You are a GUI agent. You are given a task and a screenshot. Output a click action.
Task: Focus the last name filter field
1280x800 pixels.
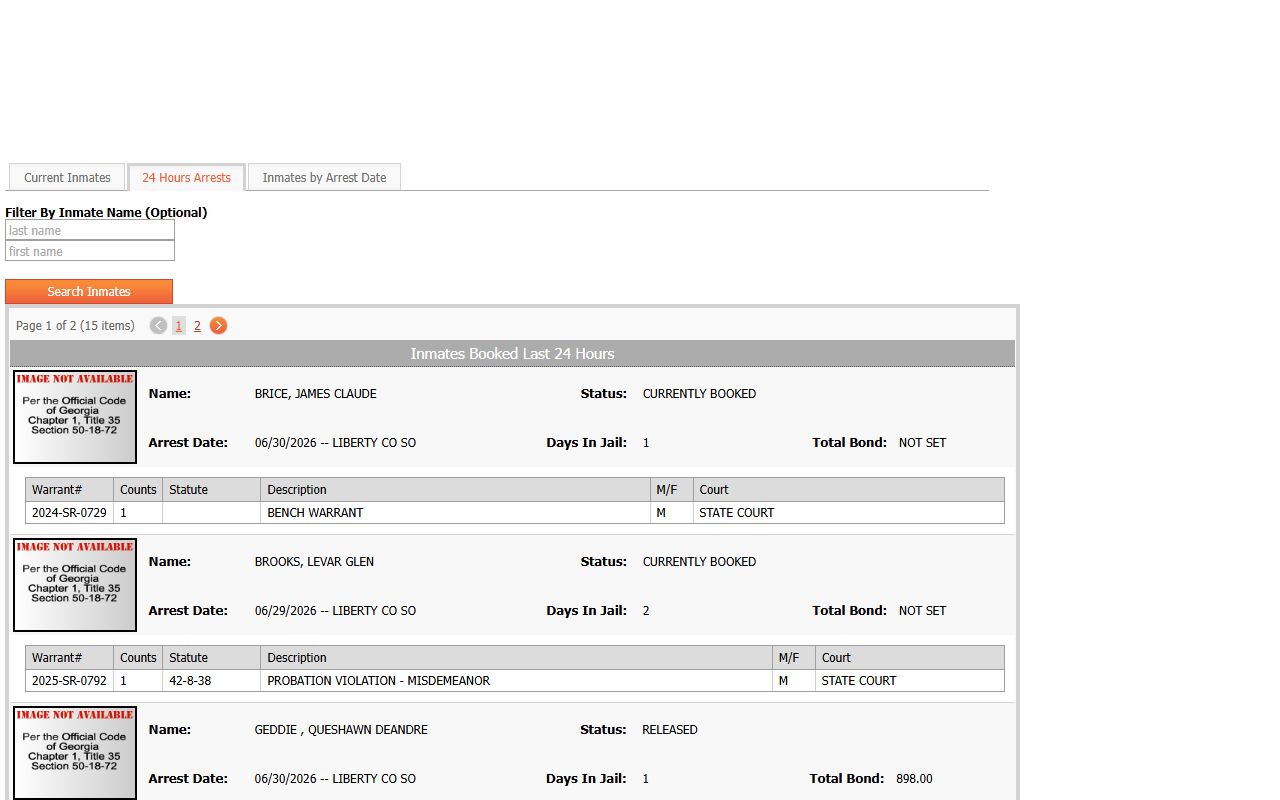[x=90, y=230]
